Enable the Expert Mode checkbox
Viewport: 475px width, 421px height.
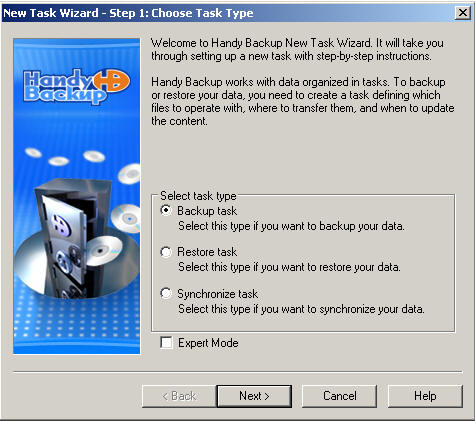click(x=166, y=343)
